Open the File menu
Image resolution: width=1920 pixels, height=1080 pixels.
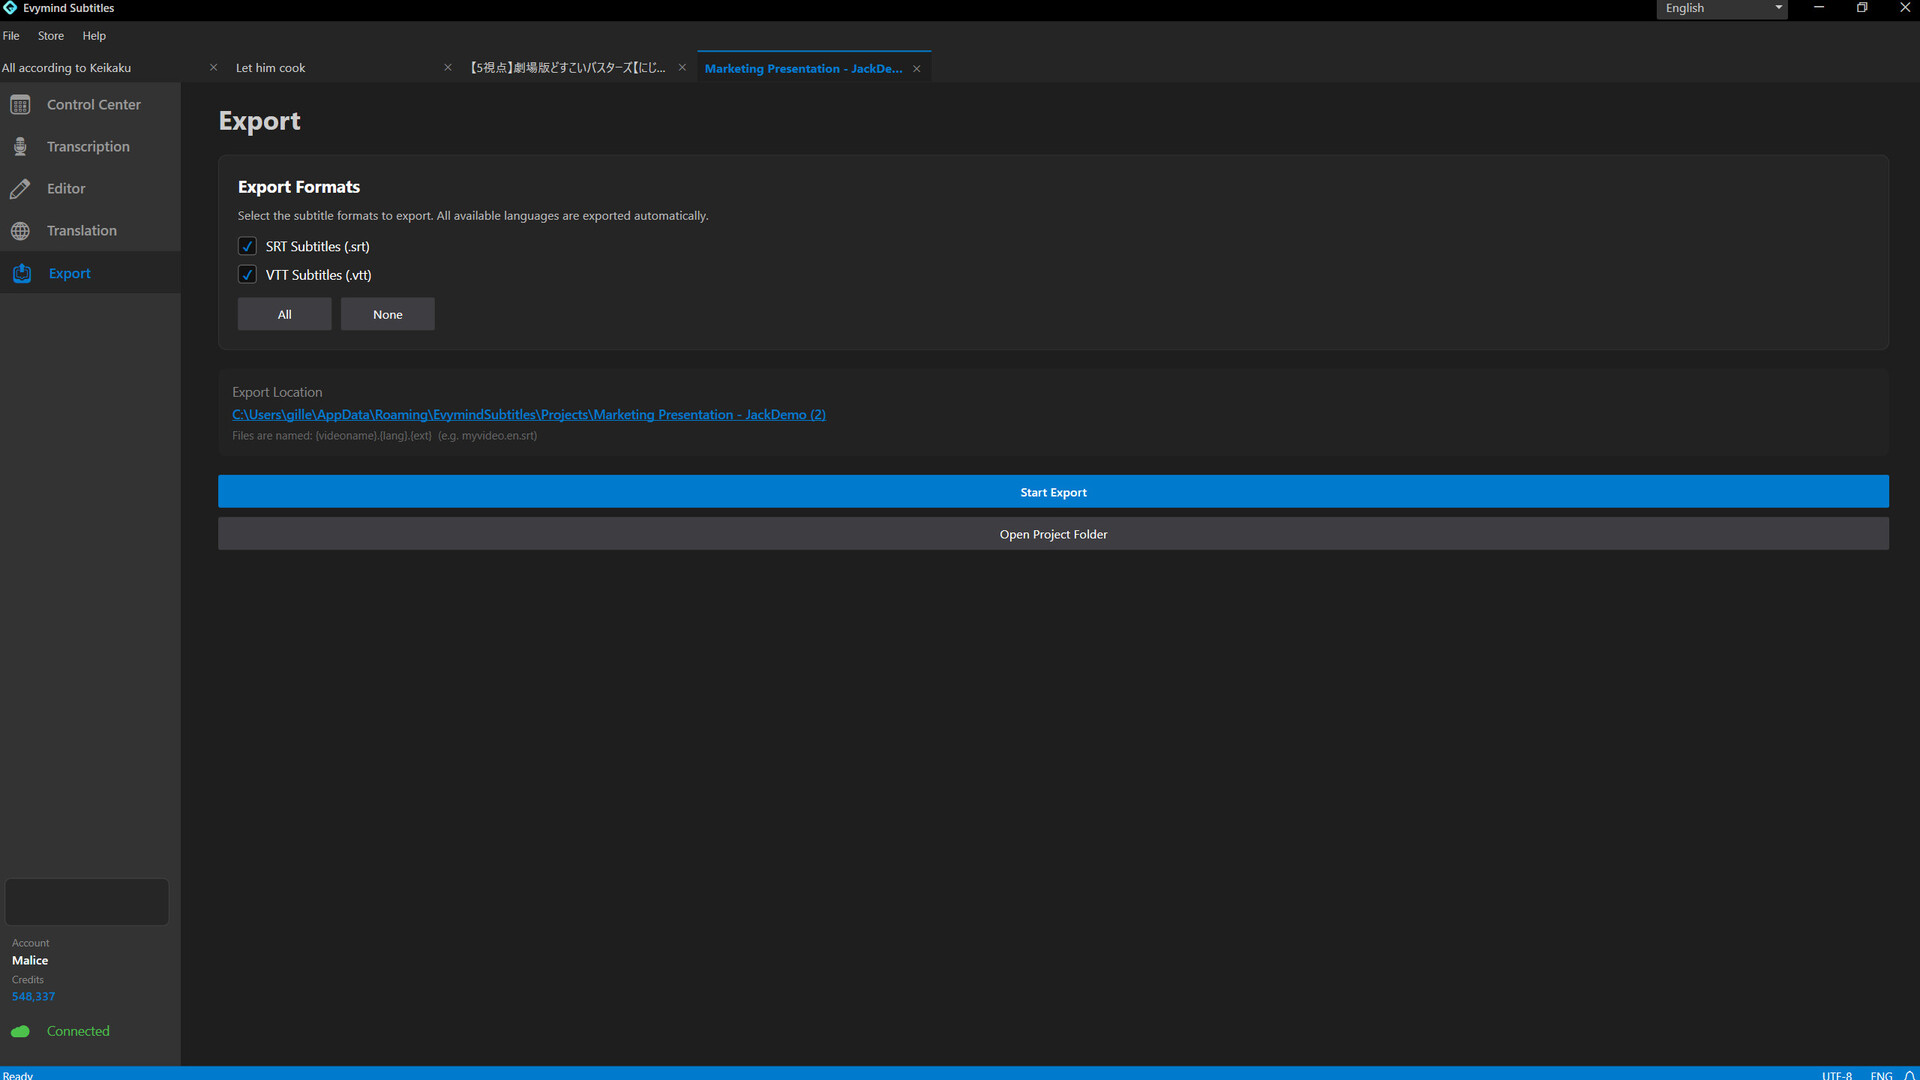click(x=11, y=36)
